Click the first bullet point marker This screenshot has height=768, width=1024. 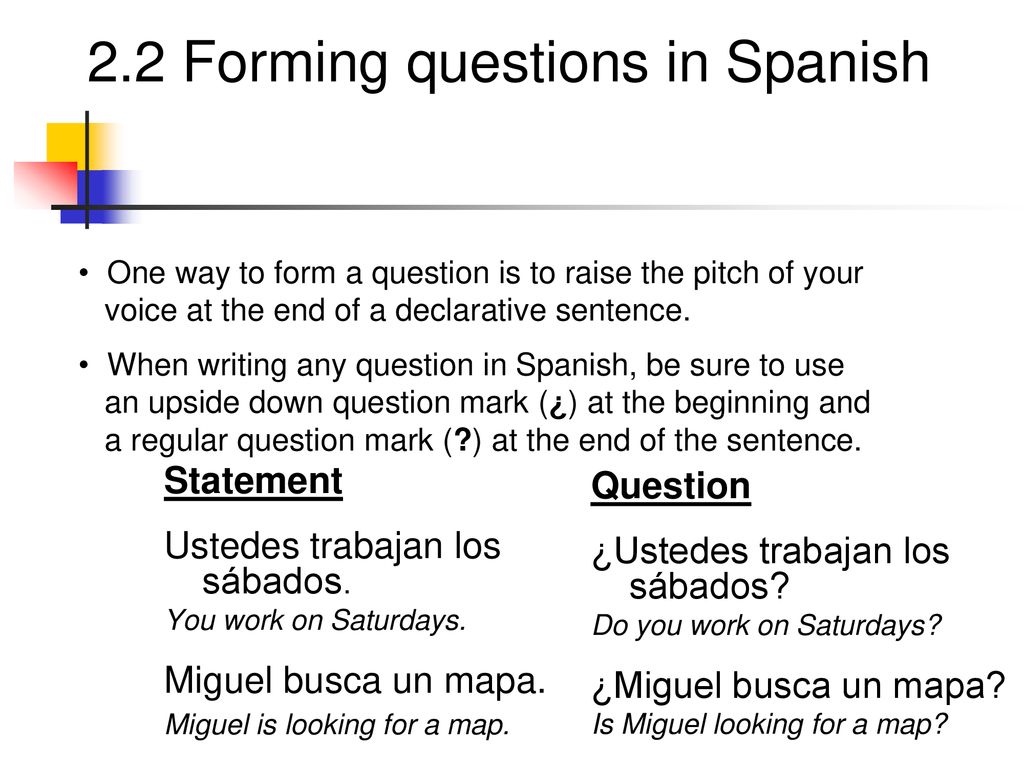84,273
